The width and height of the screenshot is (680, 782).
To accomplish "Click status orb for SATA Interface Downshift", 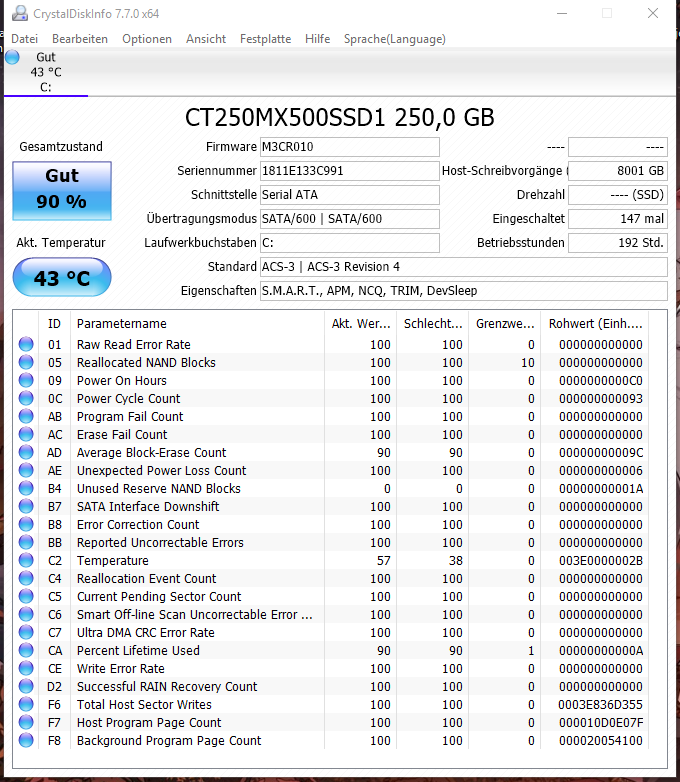I will 26,506.
